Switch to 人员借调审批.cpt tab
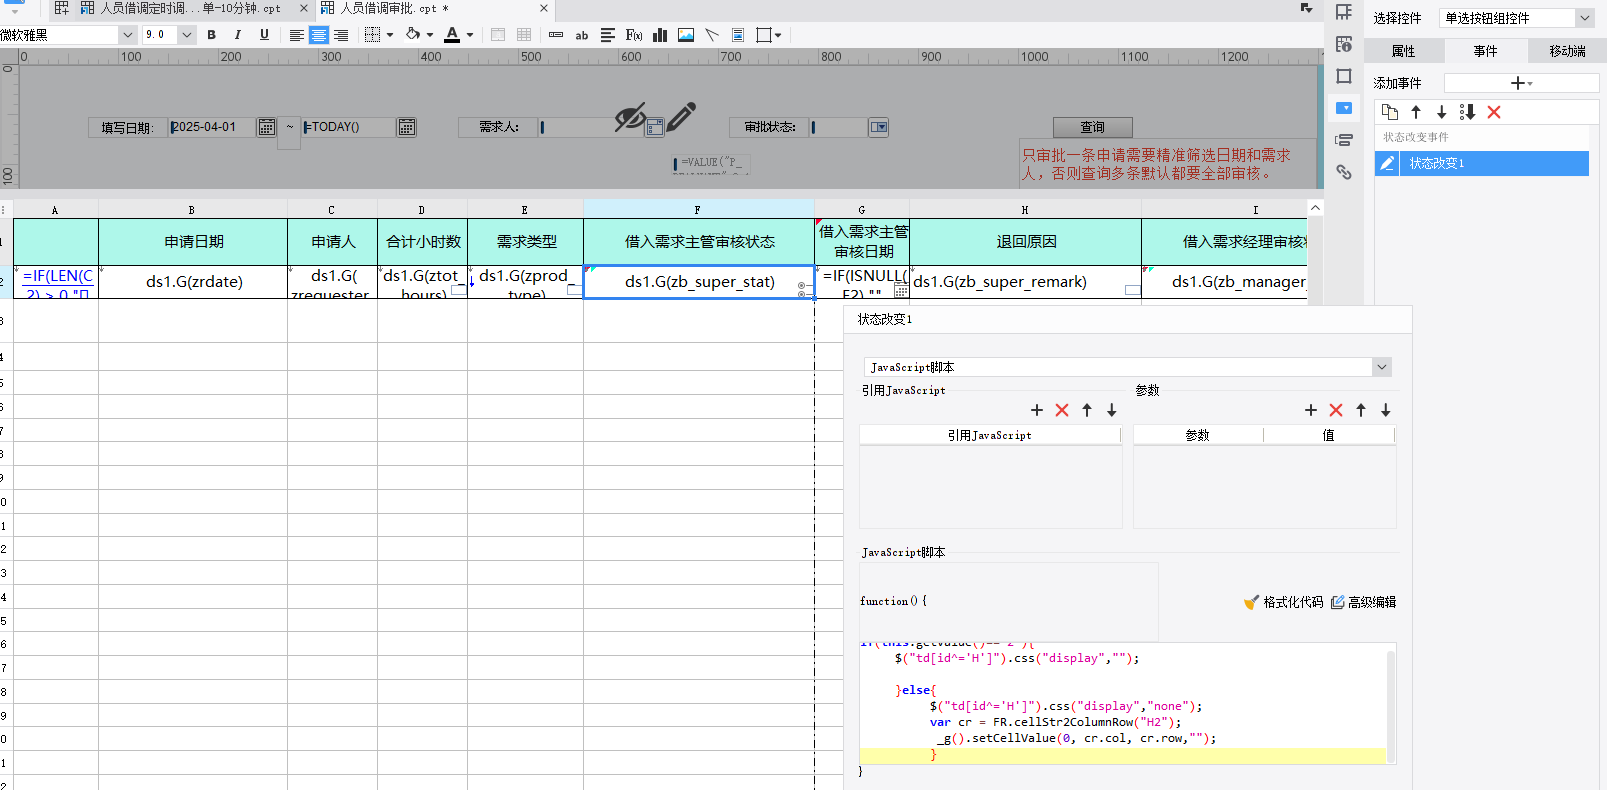The height and width of the screenshot is (790, 1607). (x=392, y=8)
